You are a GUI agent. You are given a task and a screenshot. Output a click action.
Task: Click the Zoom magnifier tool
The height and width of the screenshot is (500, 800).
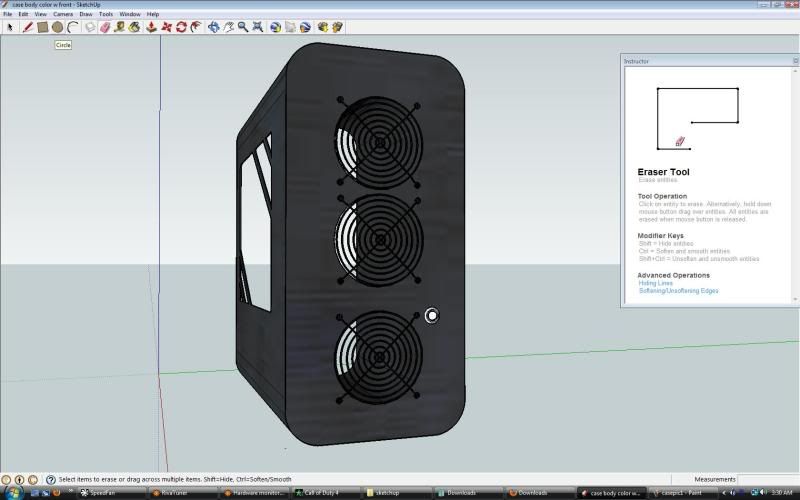coord(243,27)
